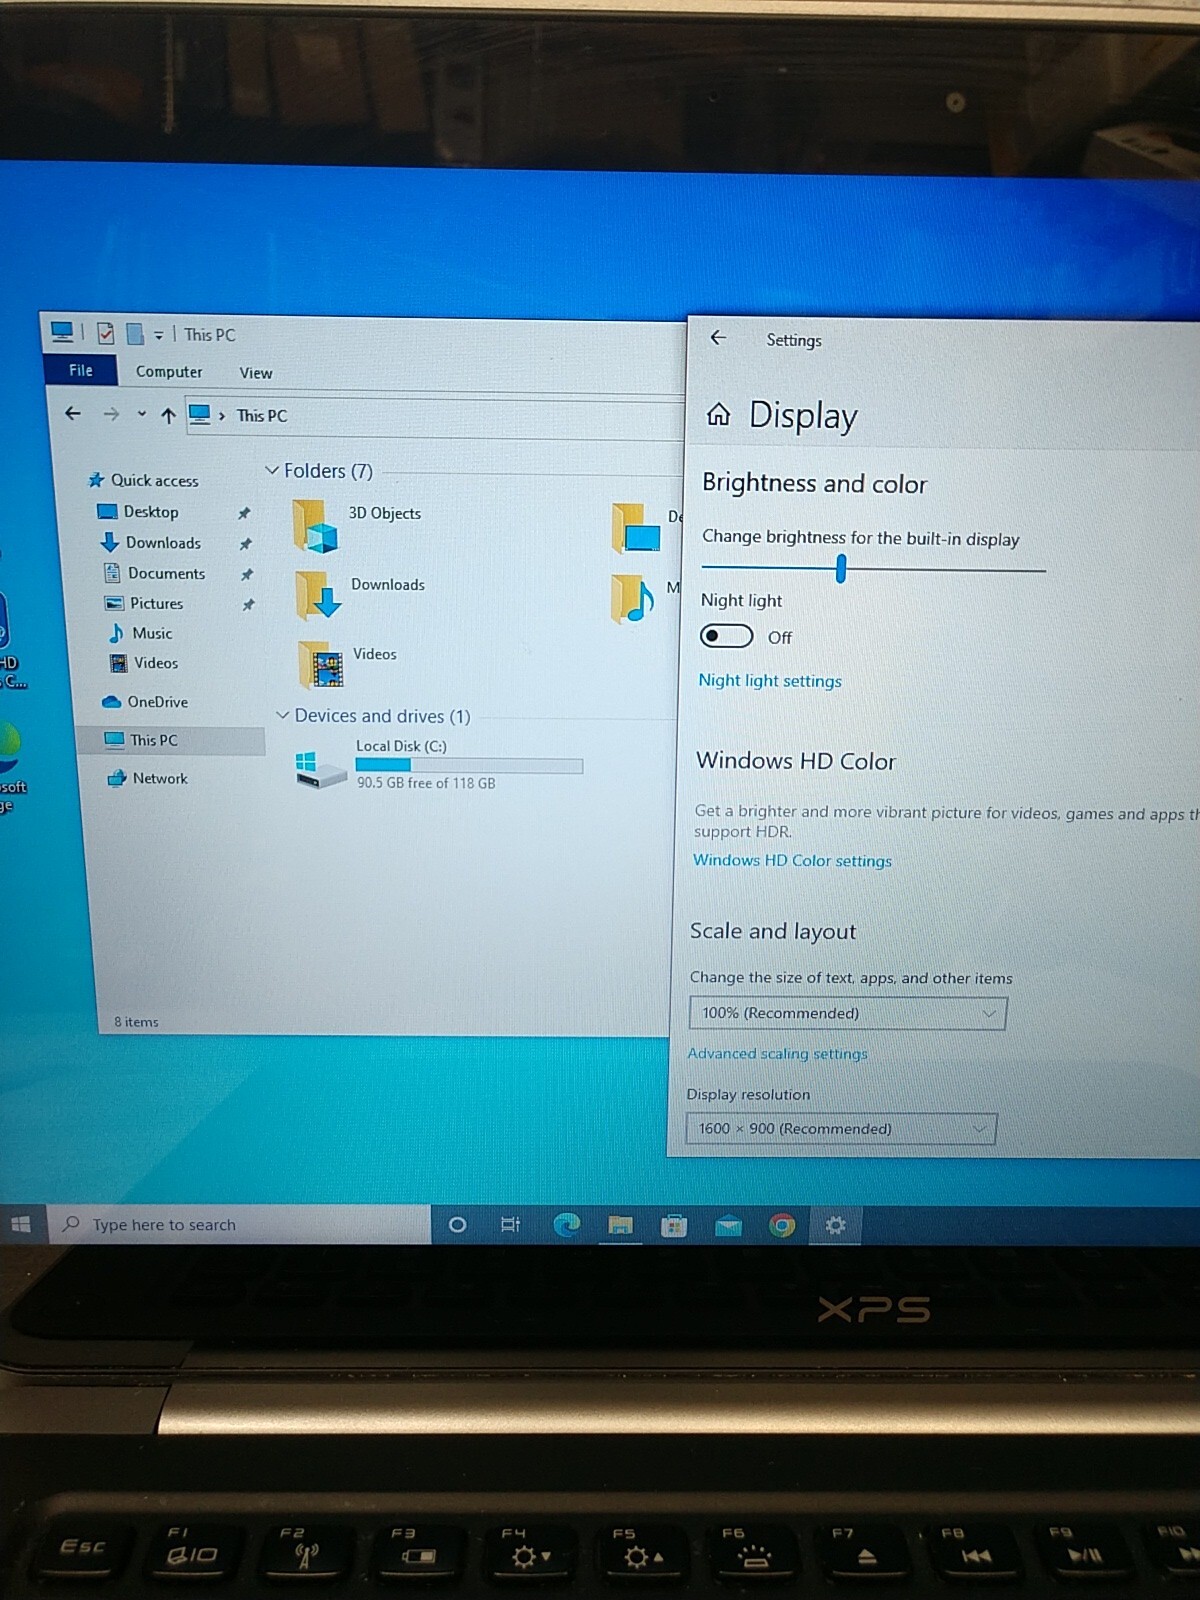Select the Music folder icon with note

coord(632,598)
